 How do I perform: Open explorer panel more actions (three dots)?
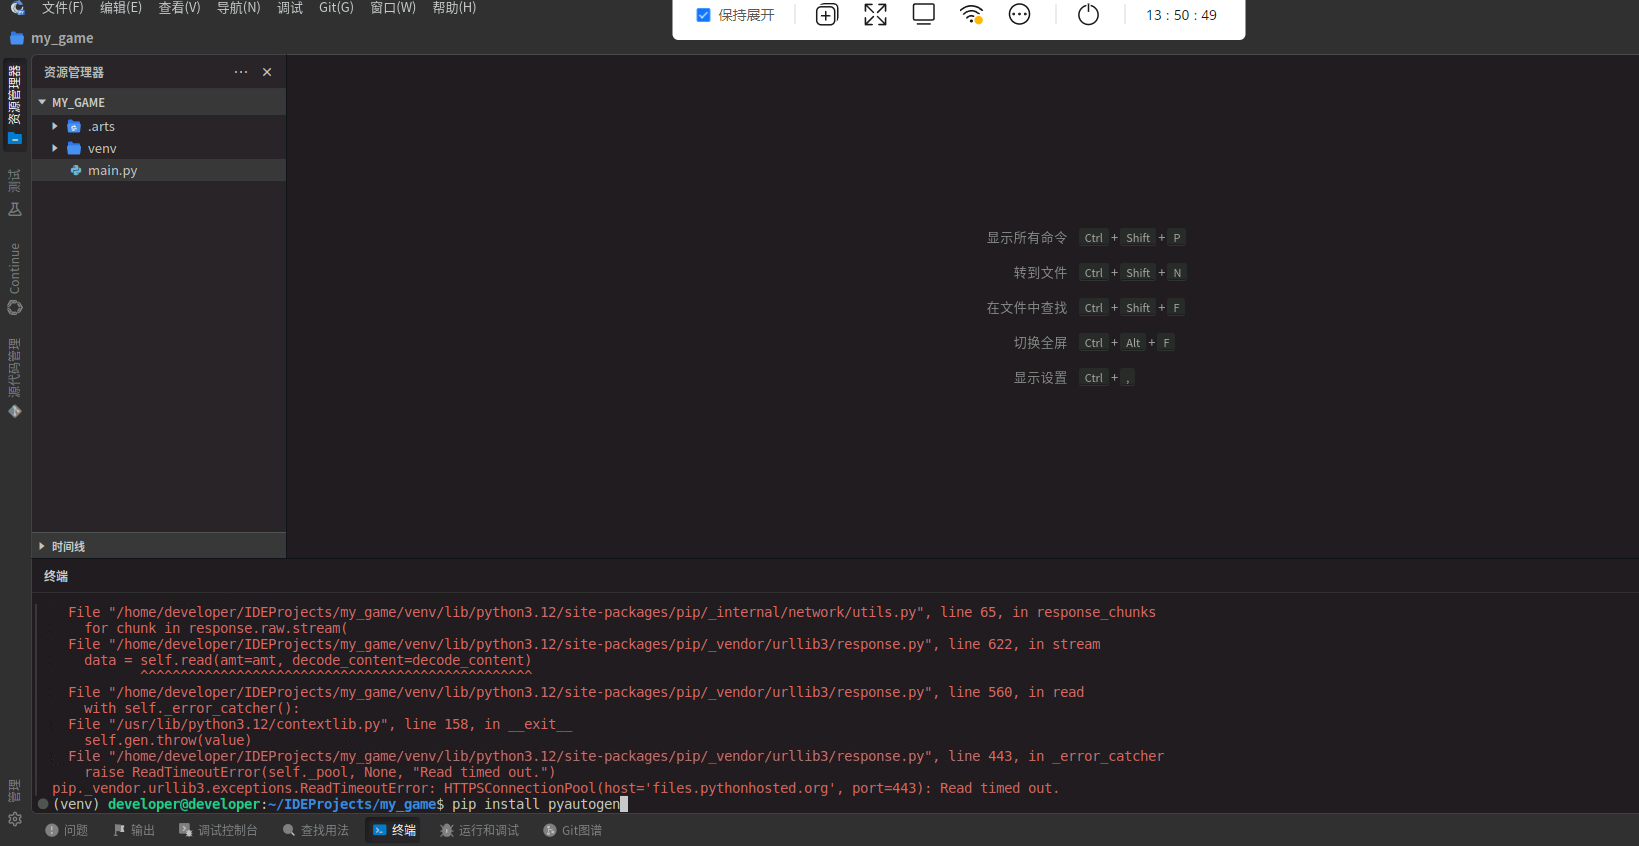[x=241, y=72]
